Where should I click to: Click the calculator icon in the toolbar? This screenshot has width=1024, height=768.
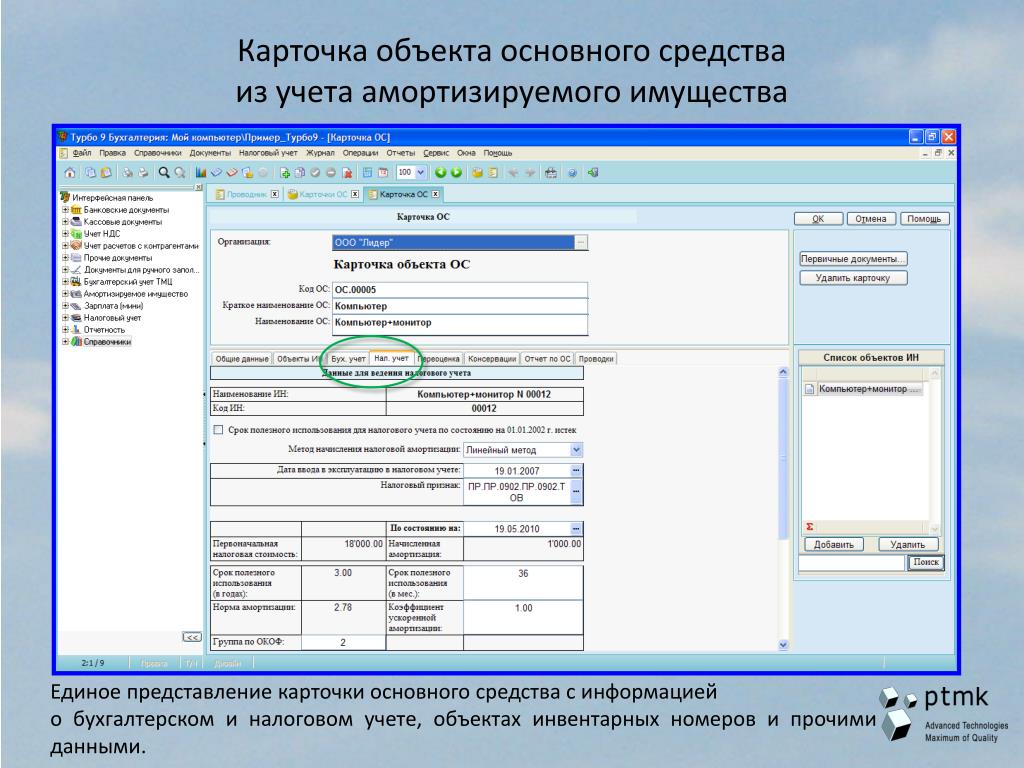pos(366,173)
